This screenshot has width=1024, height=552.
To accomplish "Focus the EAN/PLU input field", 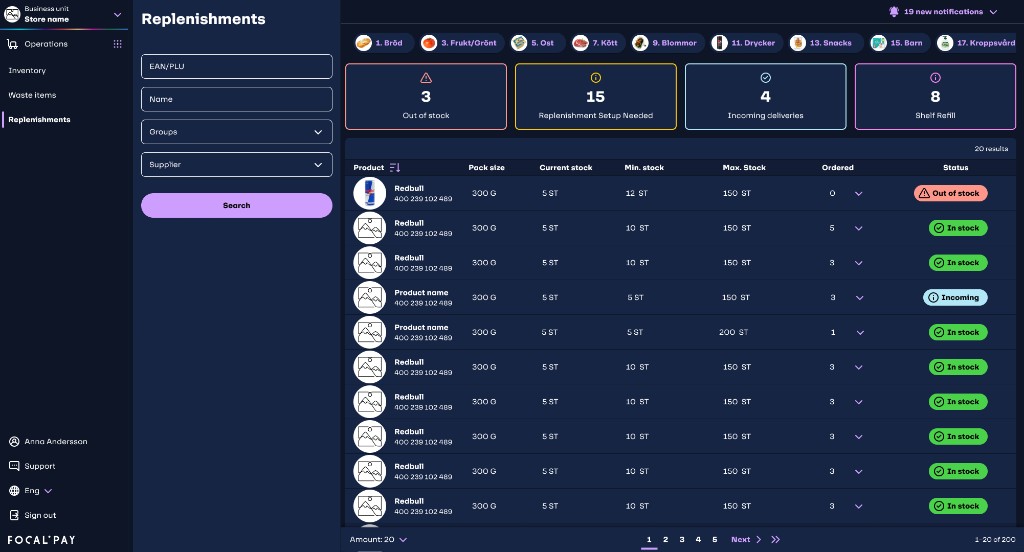I will tap(236, 67).
